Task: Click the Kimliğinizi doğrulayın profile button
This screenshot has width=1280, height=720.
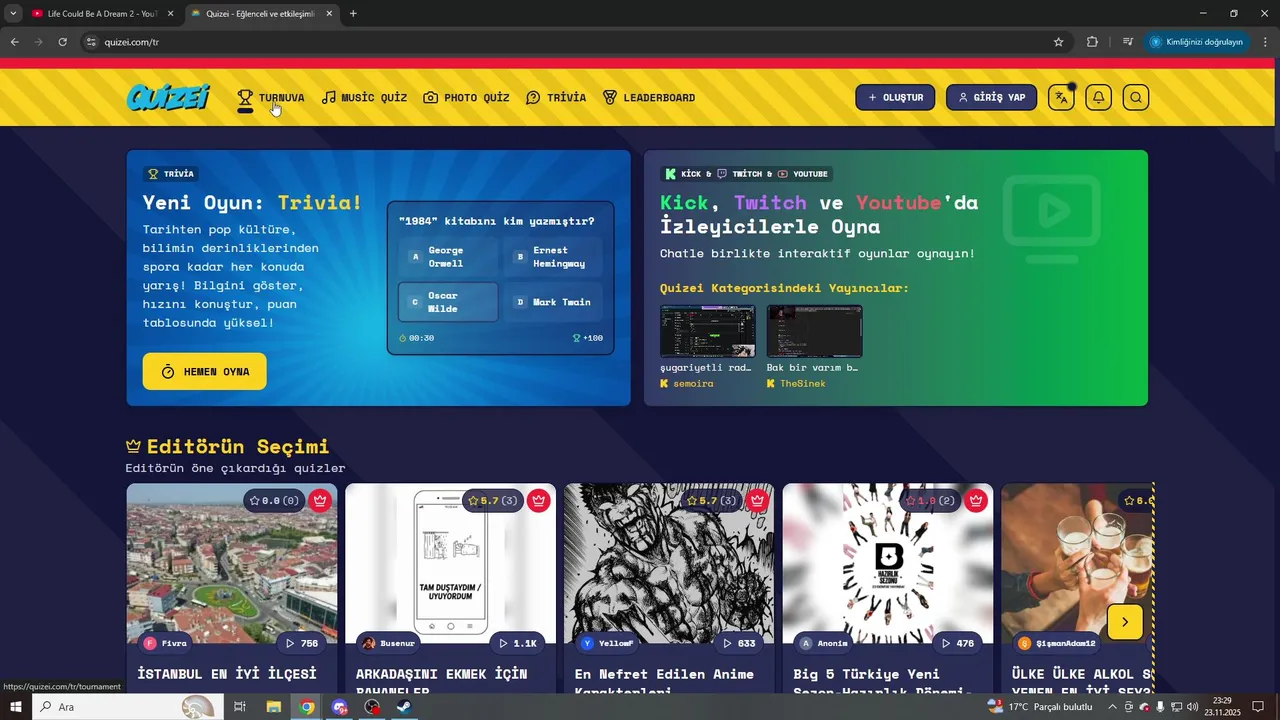Action: tap(1197, 42)
